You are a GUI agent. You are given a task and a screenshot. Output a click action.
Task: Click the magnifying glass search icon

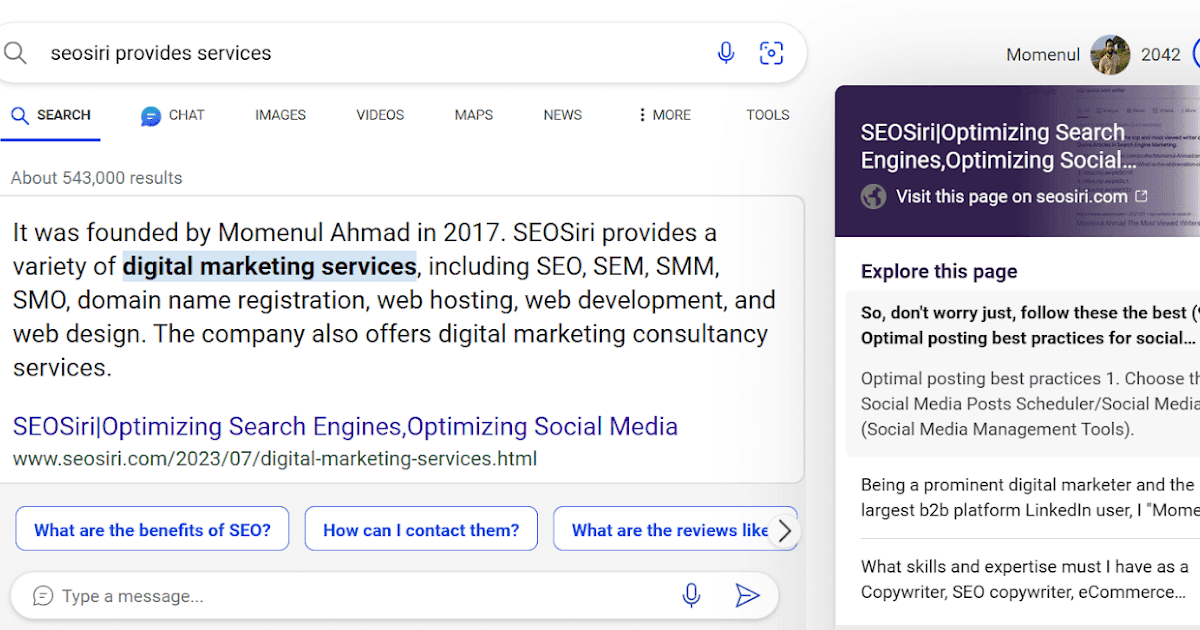click(16, 52)
